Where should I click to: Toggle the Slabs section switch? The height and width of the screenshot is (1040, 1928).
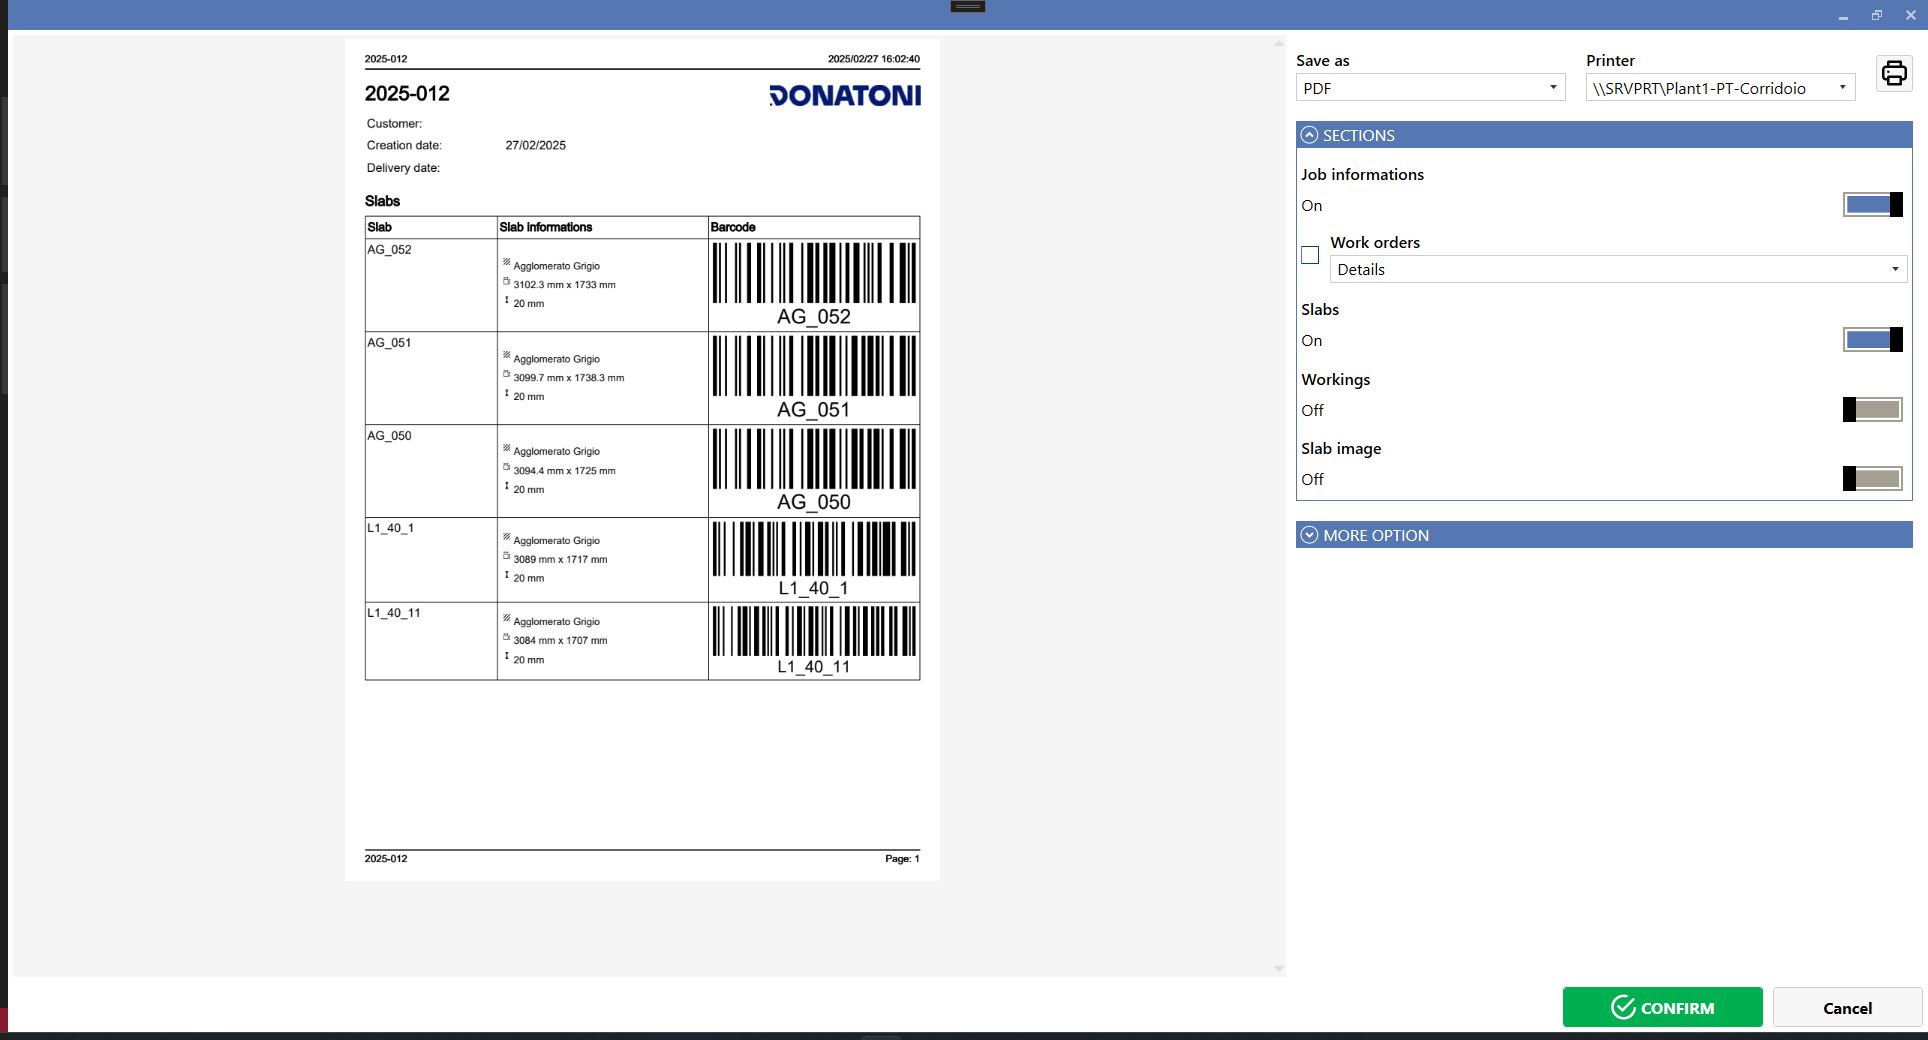1872,340
